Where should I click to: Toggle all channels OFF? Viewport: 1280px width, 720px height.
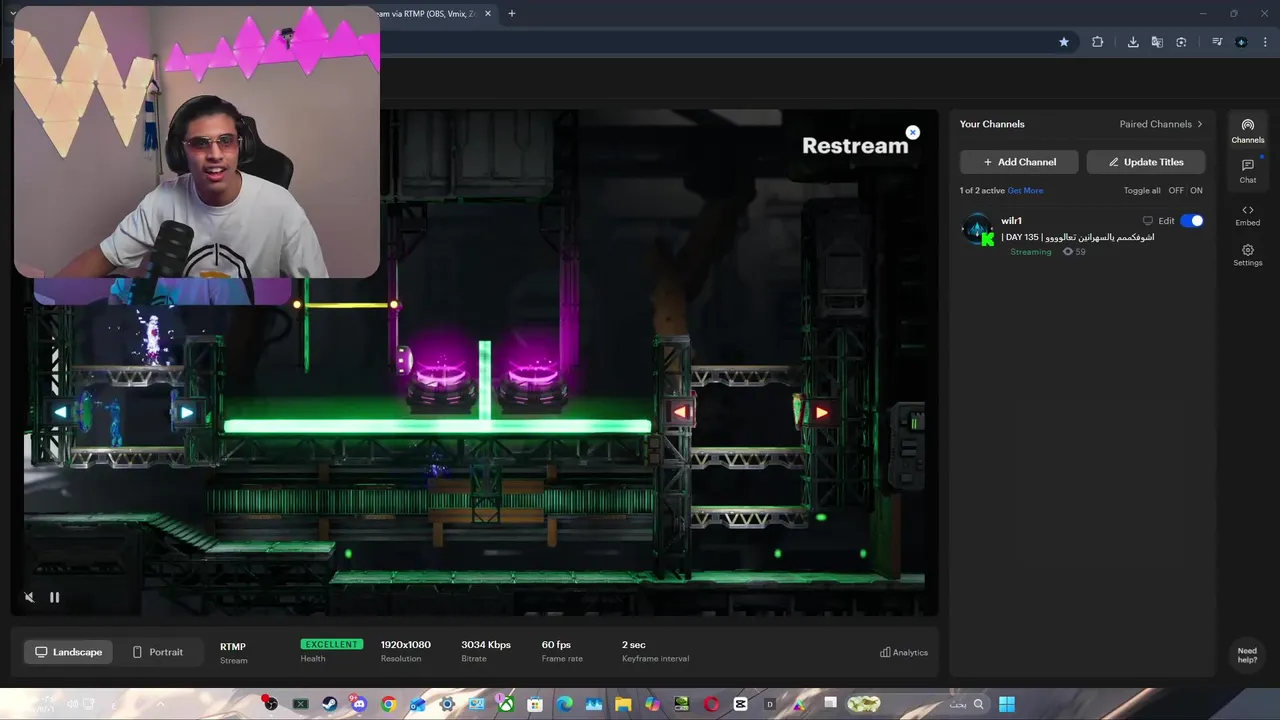tap(1175, 190)
